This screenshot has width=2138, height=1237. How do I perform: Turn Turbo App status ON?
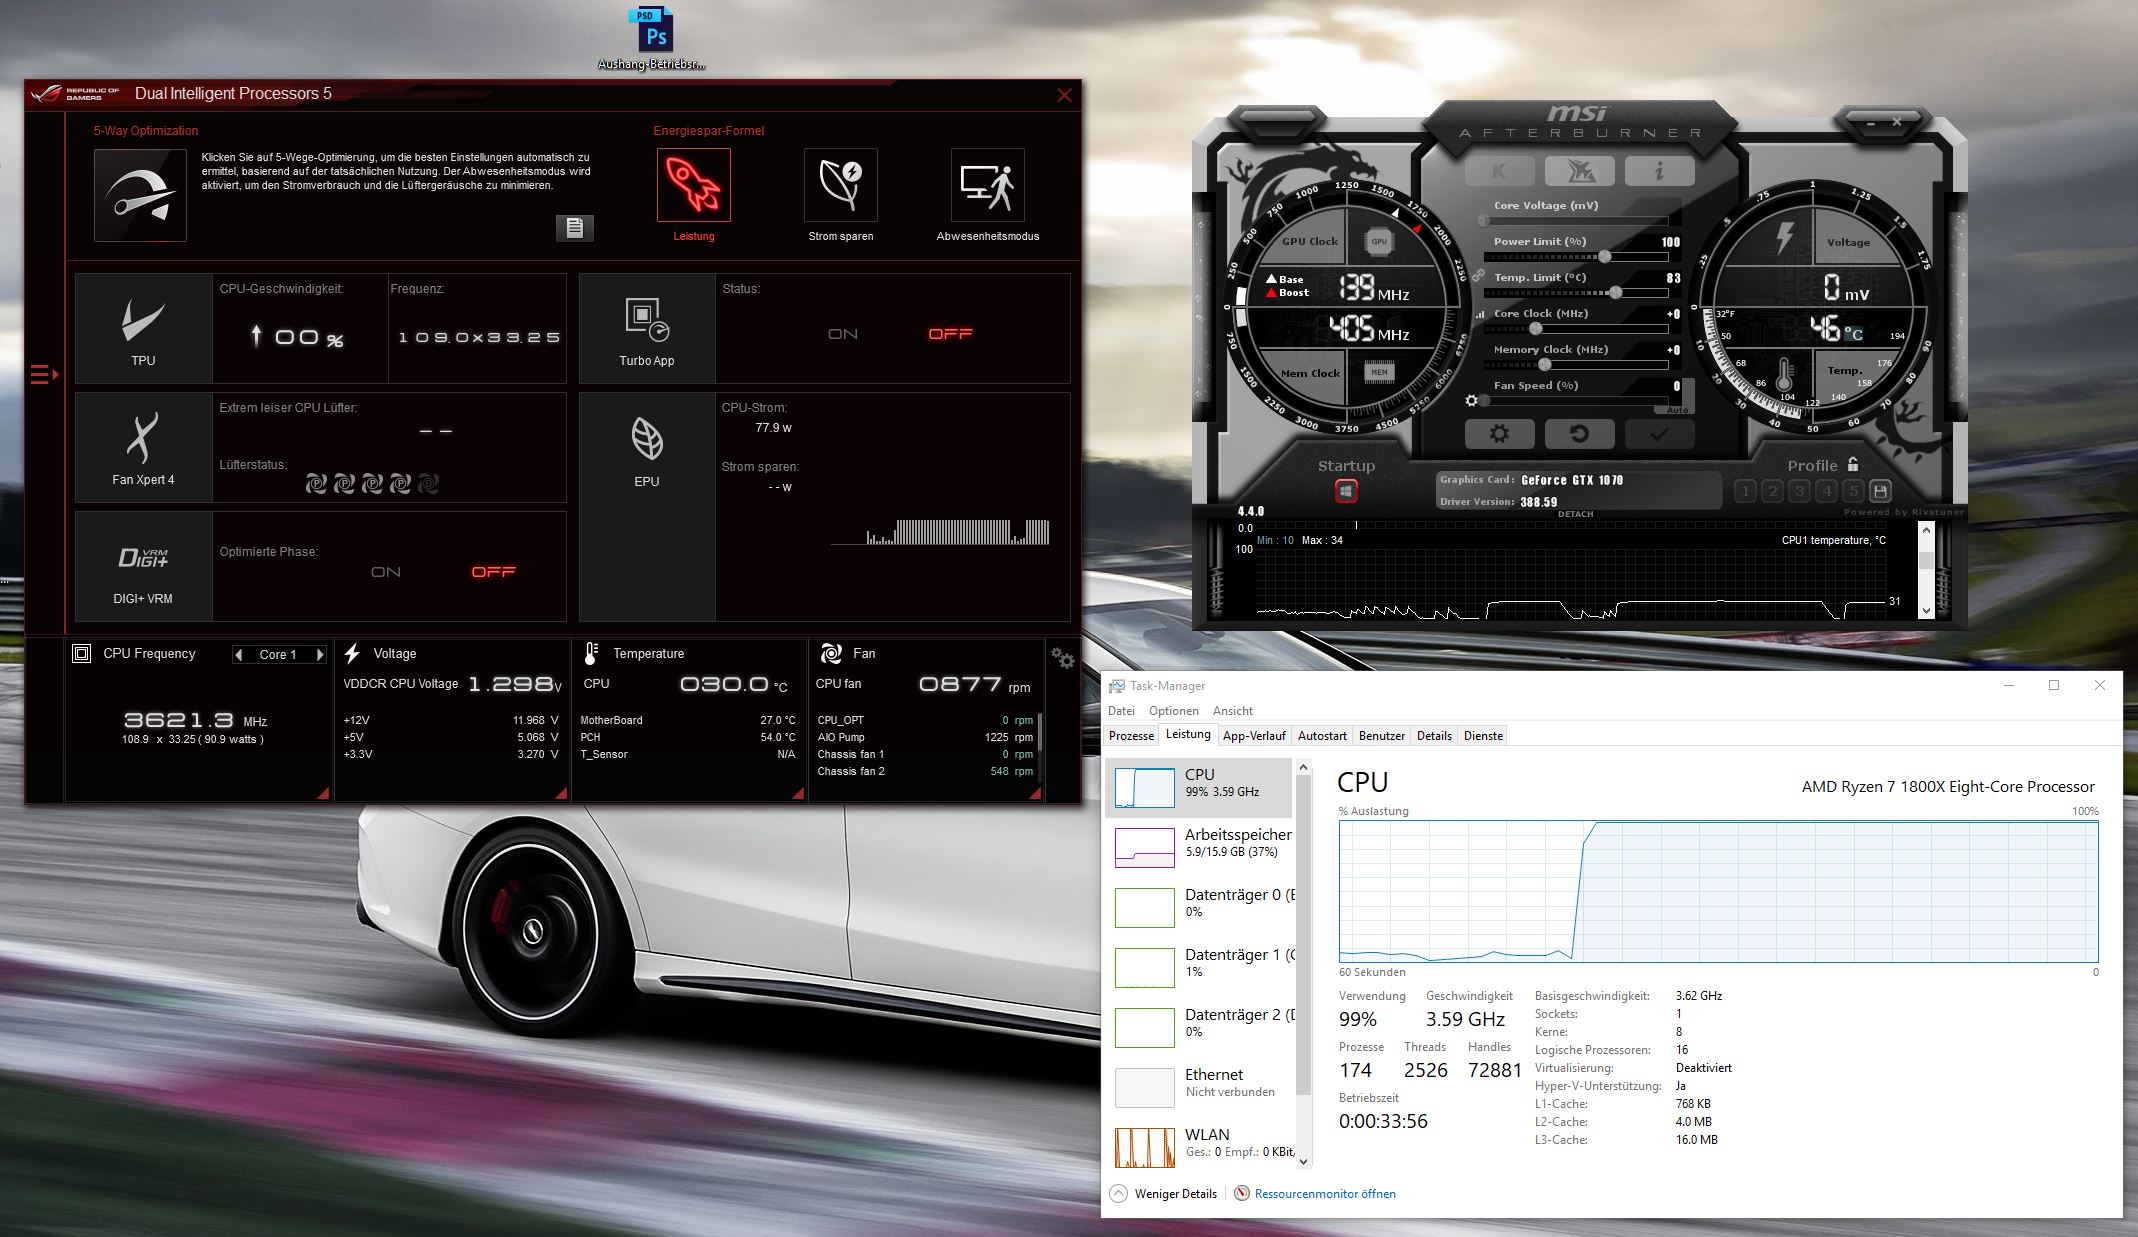[842, 334]
